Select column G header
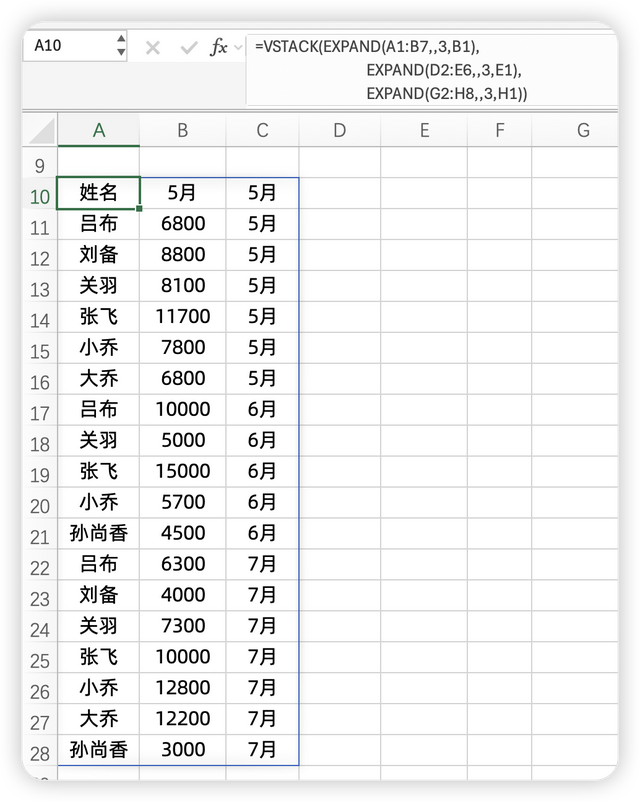640x802 pixels. tap(575, 131)
